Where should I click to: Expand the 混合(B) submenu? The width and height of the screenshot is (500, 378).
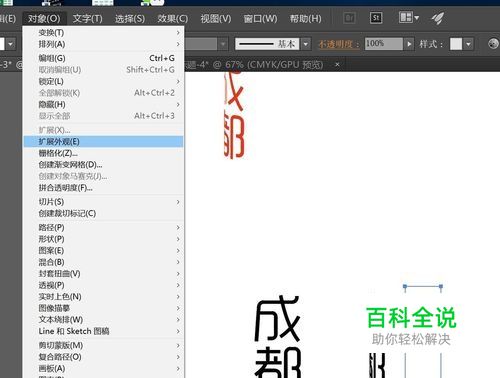(x=103, y=262)
